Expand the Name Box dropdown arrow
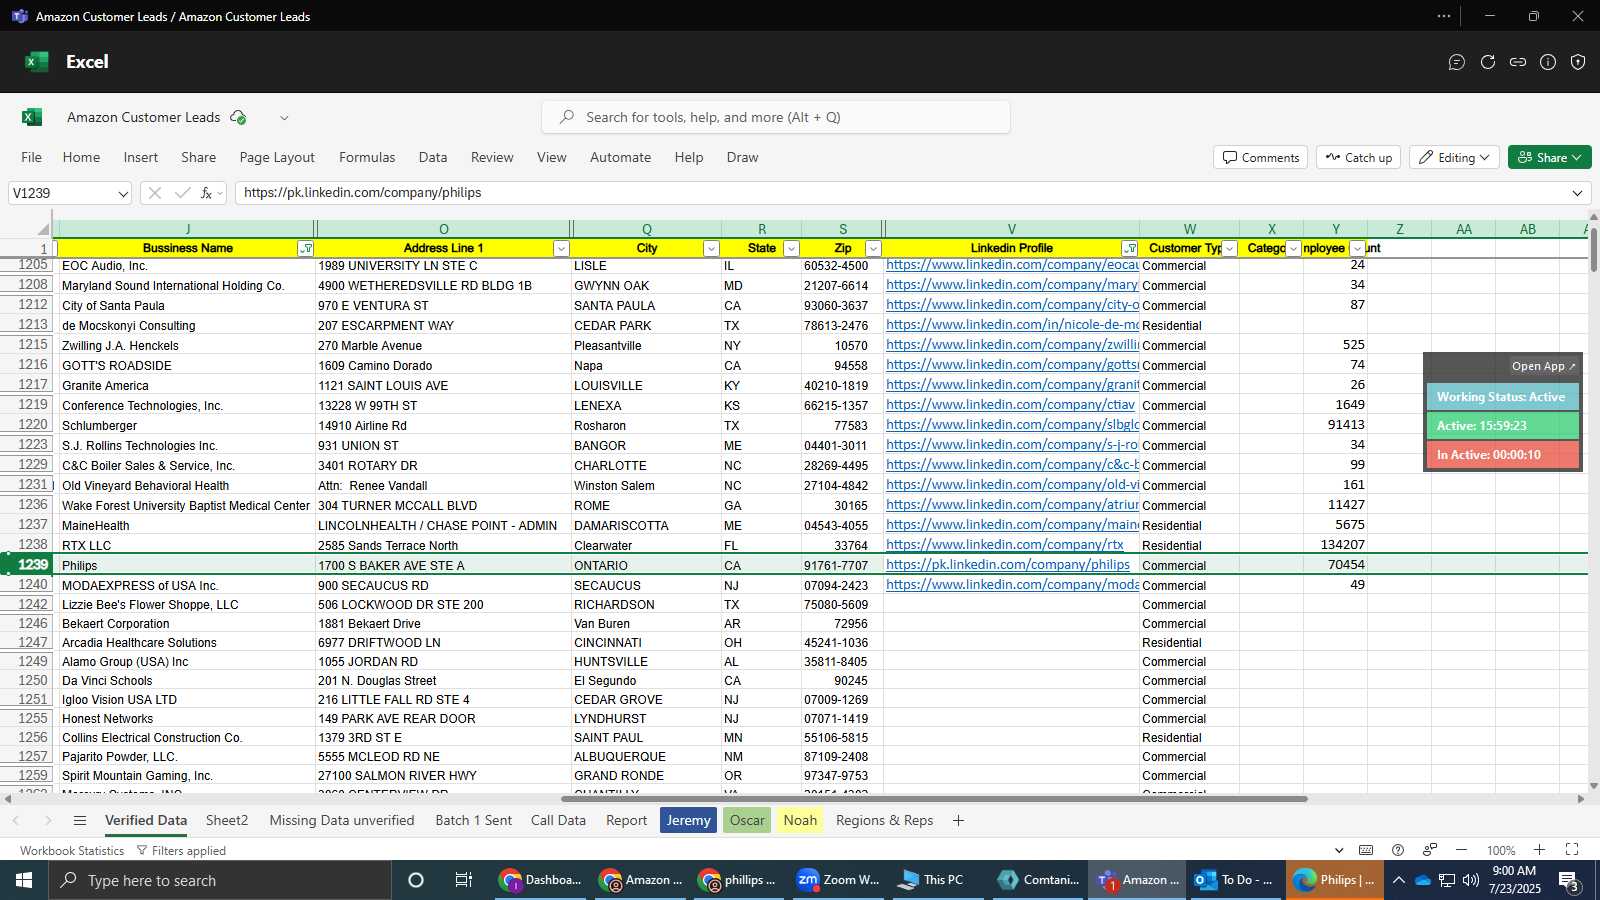 123,194
